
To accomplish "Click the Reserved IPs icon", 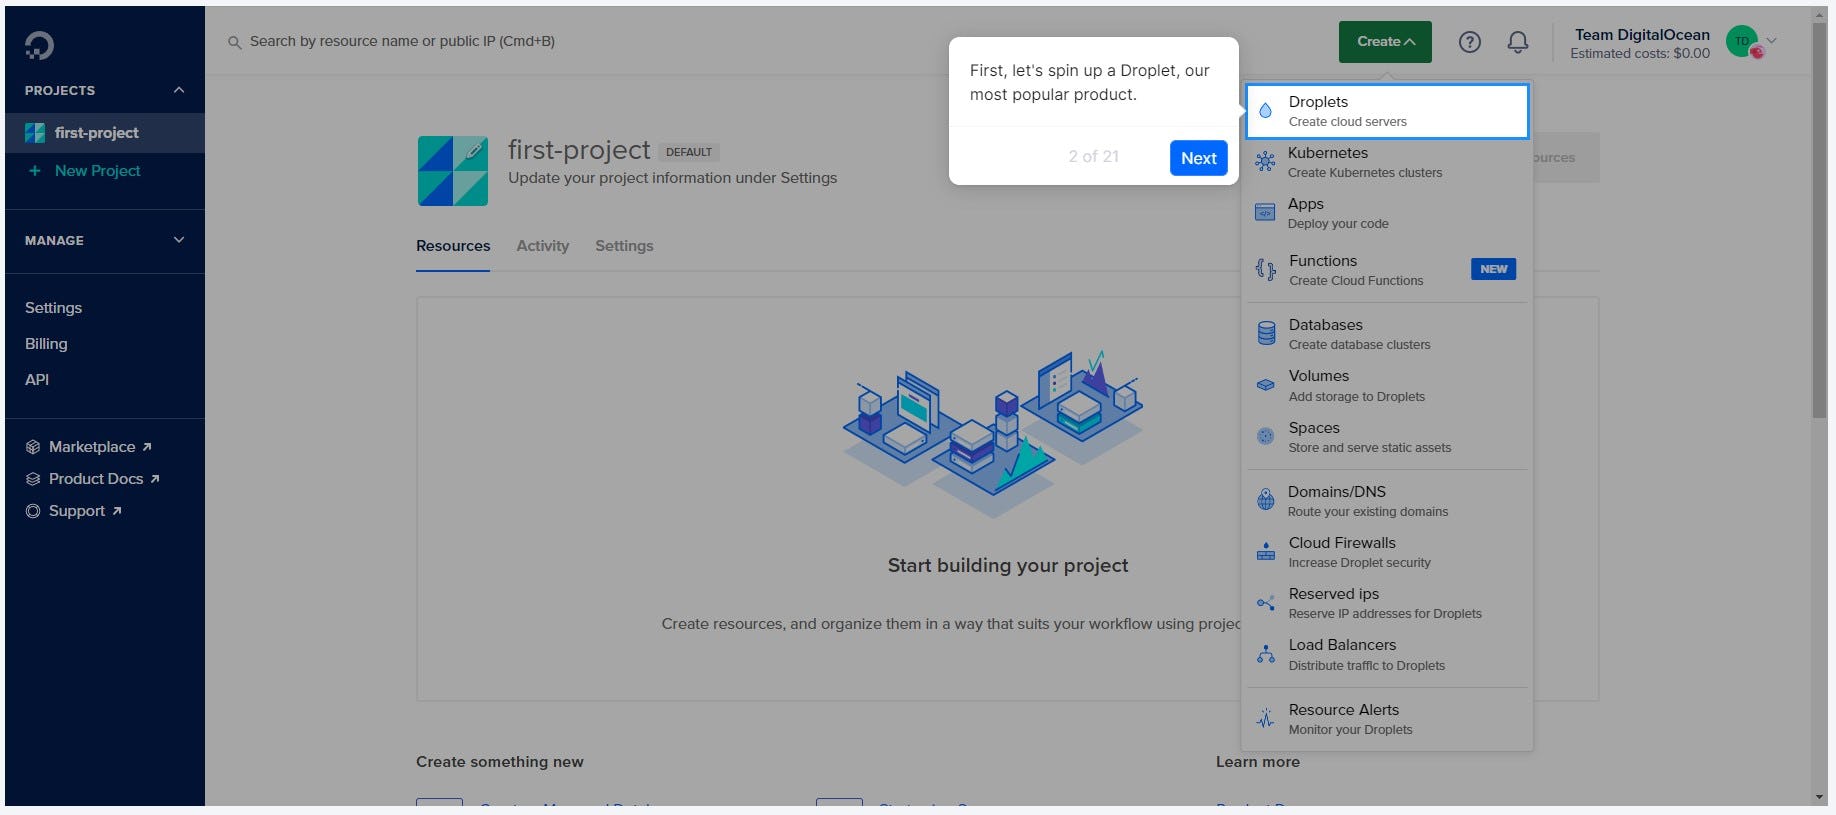I will coord(1265,603).
